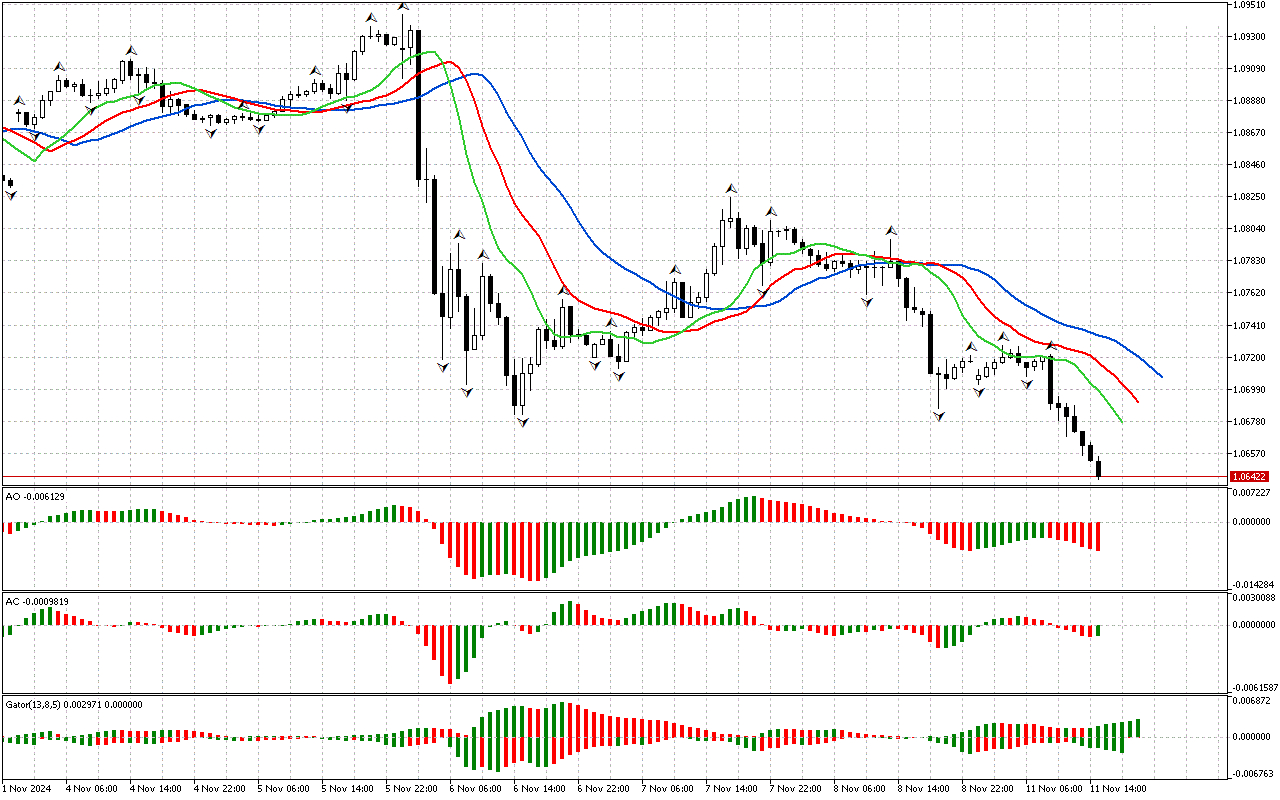Click the AO scale value 0.007227

click(1251, 493)
